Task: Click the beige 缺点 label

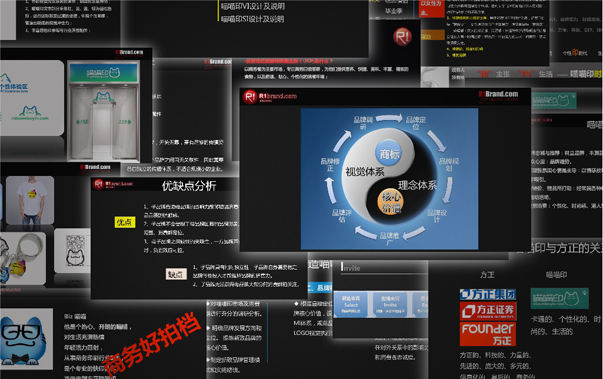Action: [x=176, y=274]
